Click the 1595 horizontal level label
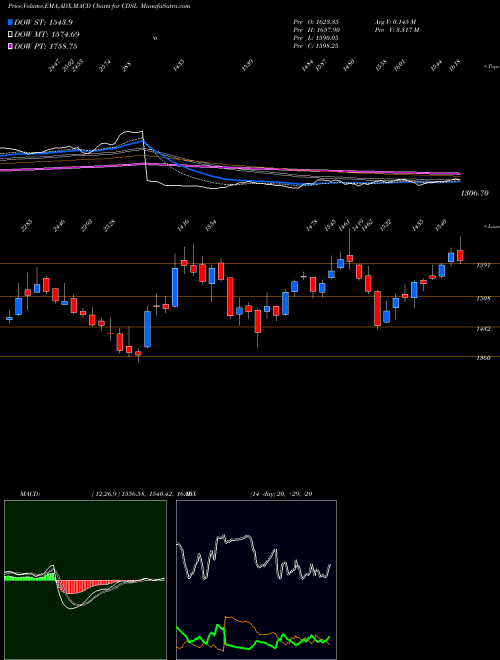 click(483, 298)
